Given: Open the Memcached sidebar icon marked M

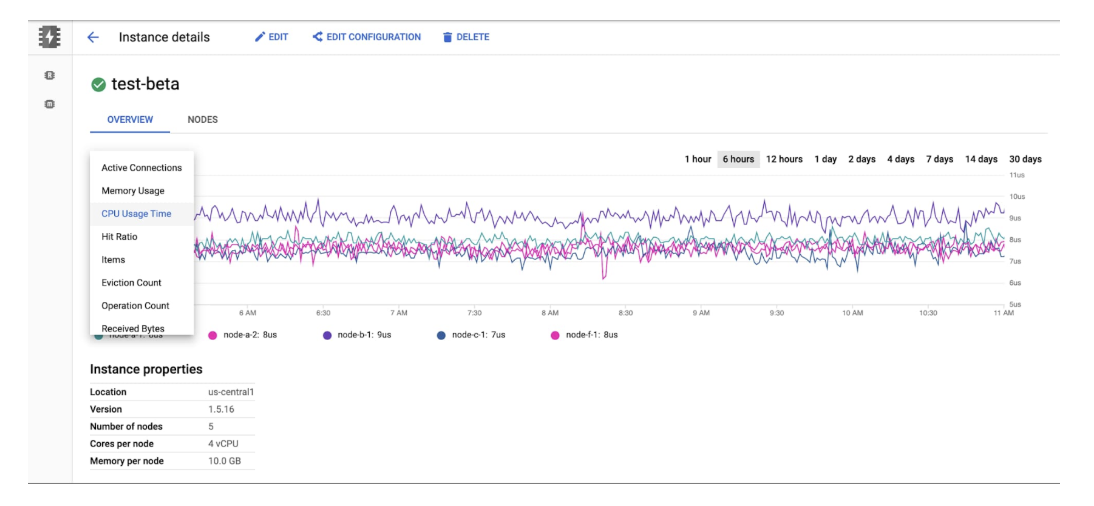Looking at the screenshot, I should [49, 104].
